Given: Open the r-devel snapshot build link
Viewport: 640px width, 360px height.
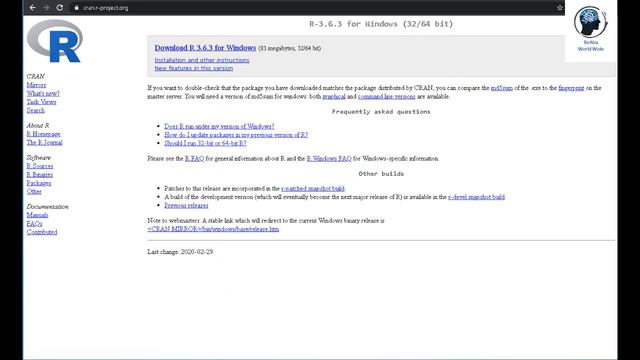Looking at the screenshot, I should (x=476, y=197).
